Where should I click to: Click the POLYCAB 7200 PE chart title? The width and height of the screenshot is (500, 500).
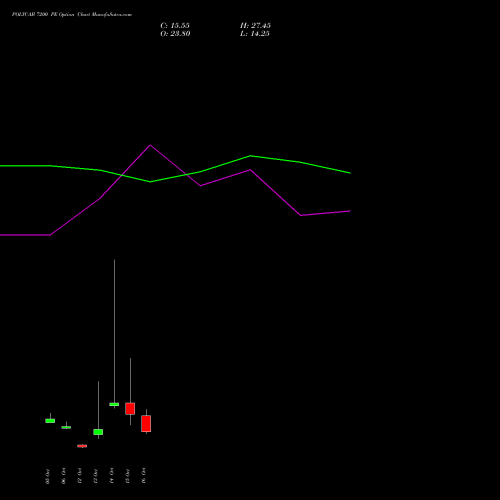[72, 14]
